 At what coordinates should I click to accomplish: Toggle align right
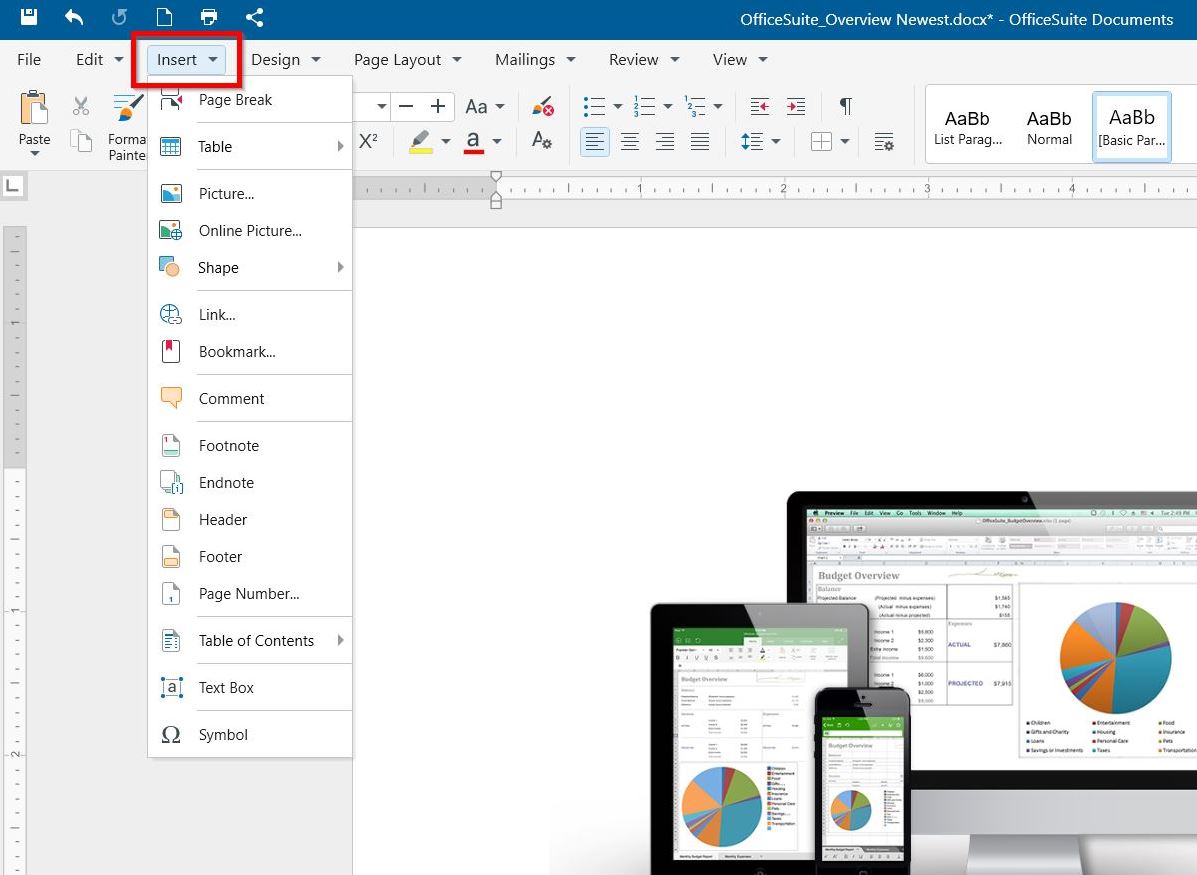(x=665, y=141)
